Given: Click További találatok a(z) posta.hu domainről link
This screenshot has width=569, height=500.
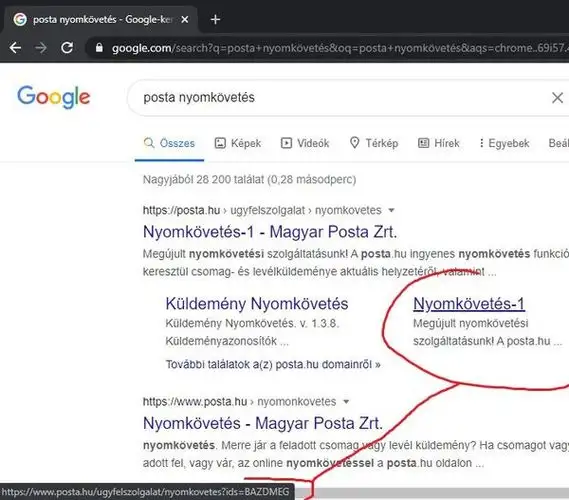Looking at the screenshot, I should tap(273, 364).
